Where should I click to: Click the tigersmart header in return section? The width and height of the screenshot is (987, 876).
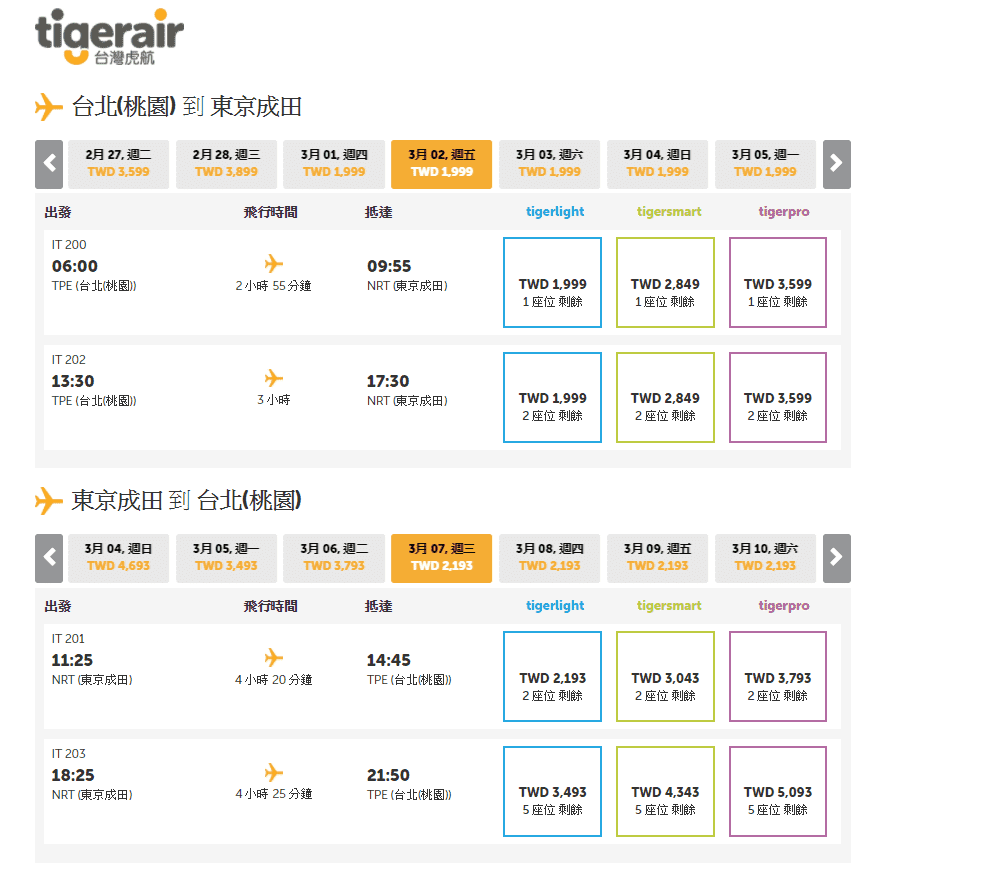(669, 606)
